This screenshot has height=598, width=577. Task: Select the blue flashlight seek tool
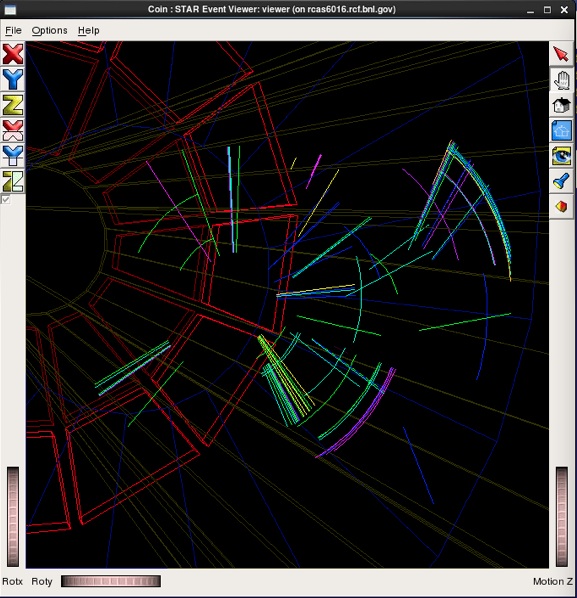pyautogui.click(x=561, y=181)
